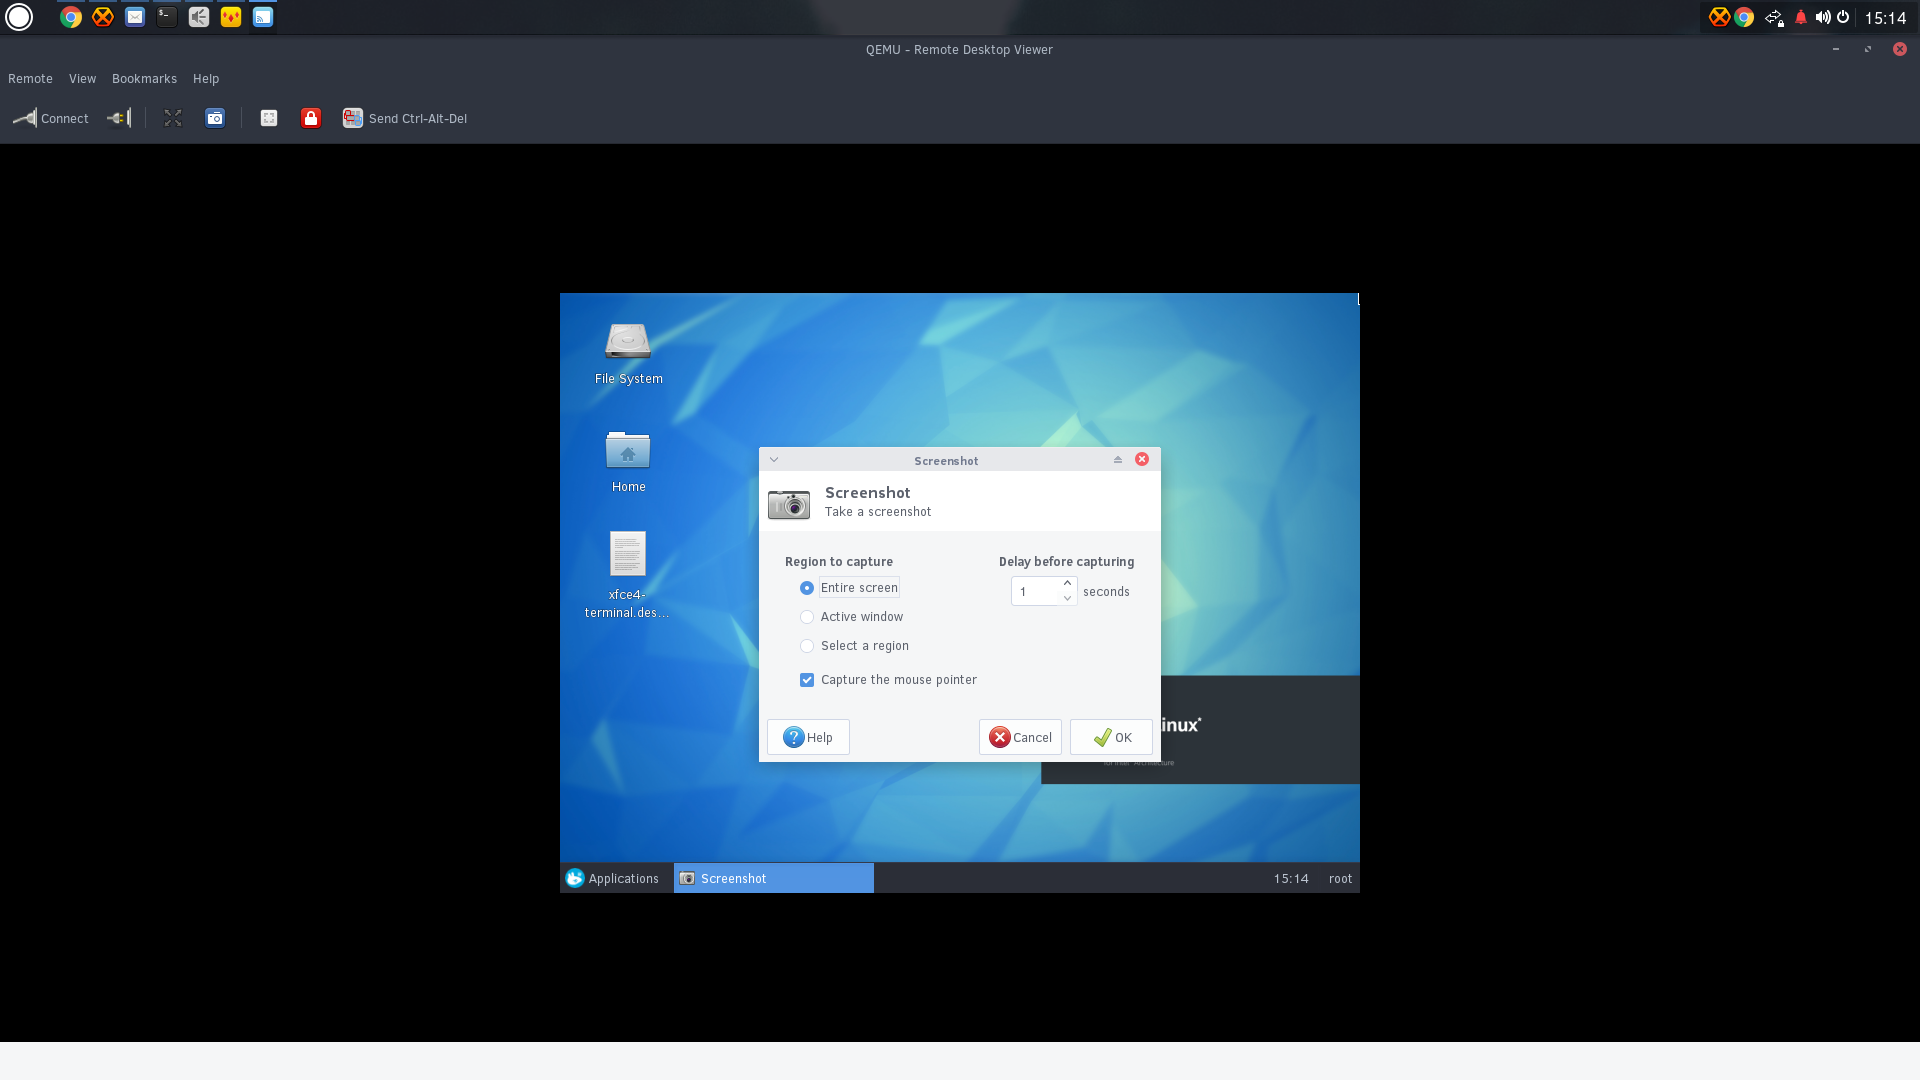This screenshot has height=1080, width=1920.
Task: Close the Screenshot dialog with red X
Action: click(1142, 460)
